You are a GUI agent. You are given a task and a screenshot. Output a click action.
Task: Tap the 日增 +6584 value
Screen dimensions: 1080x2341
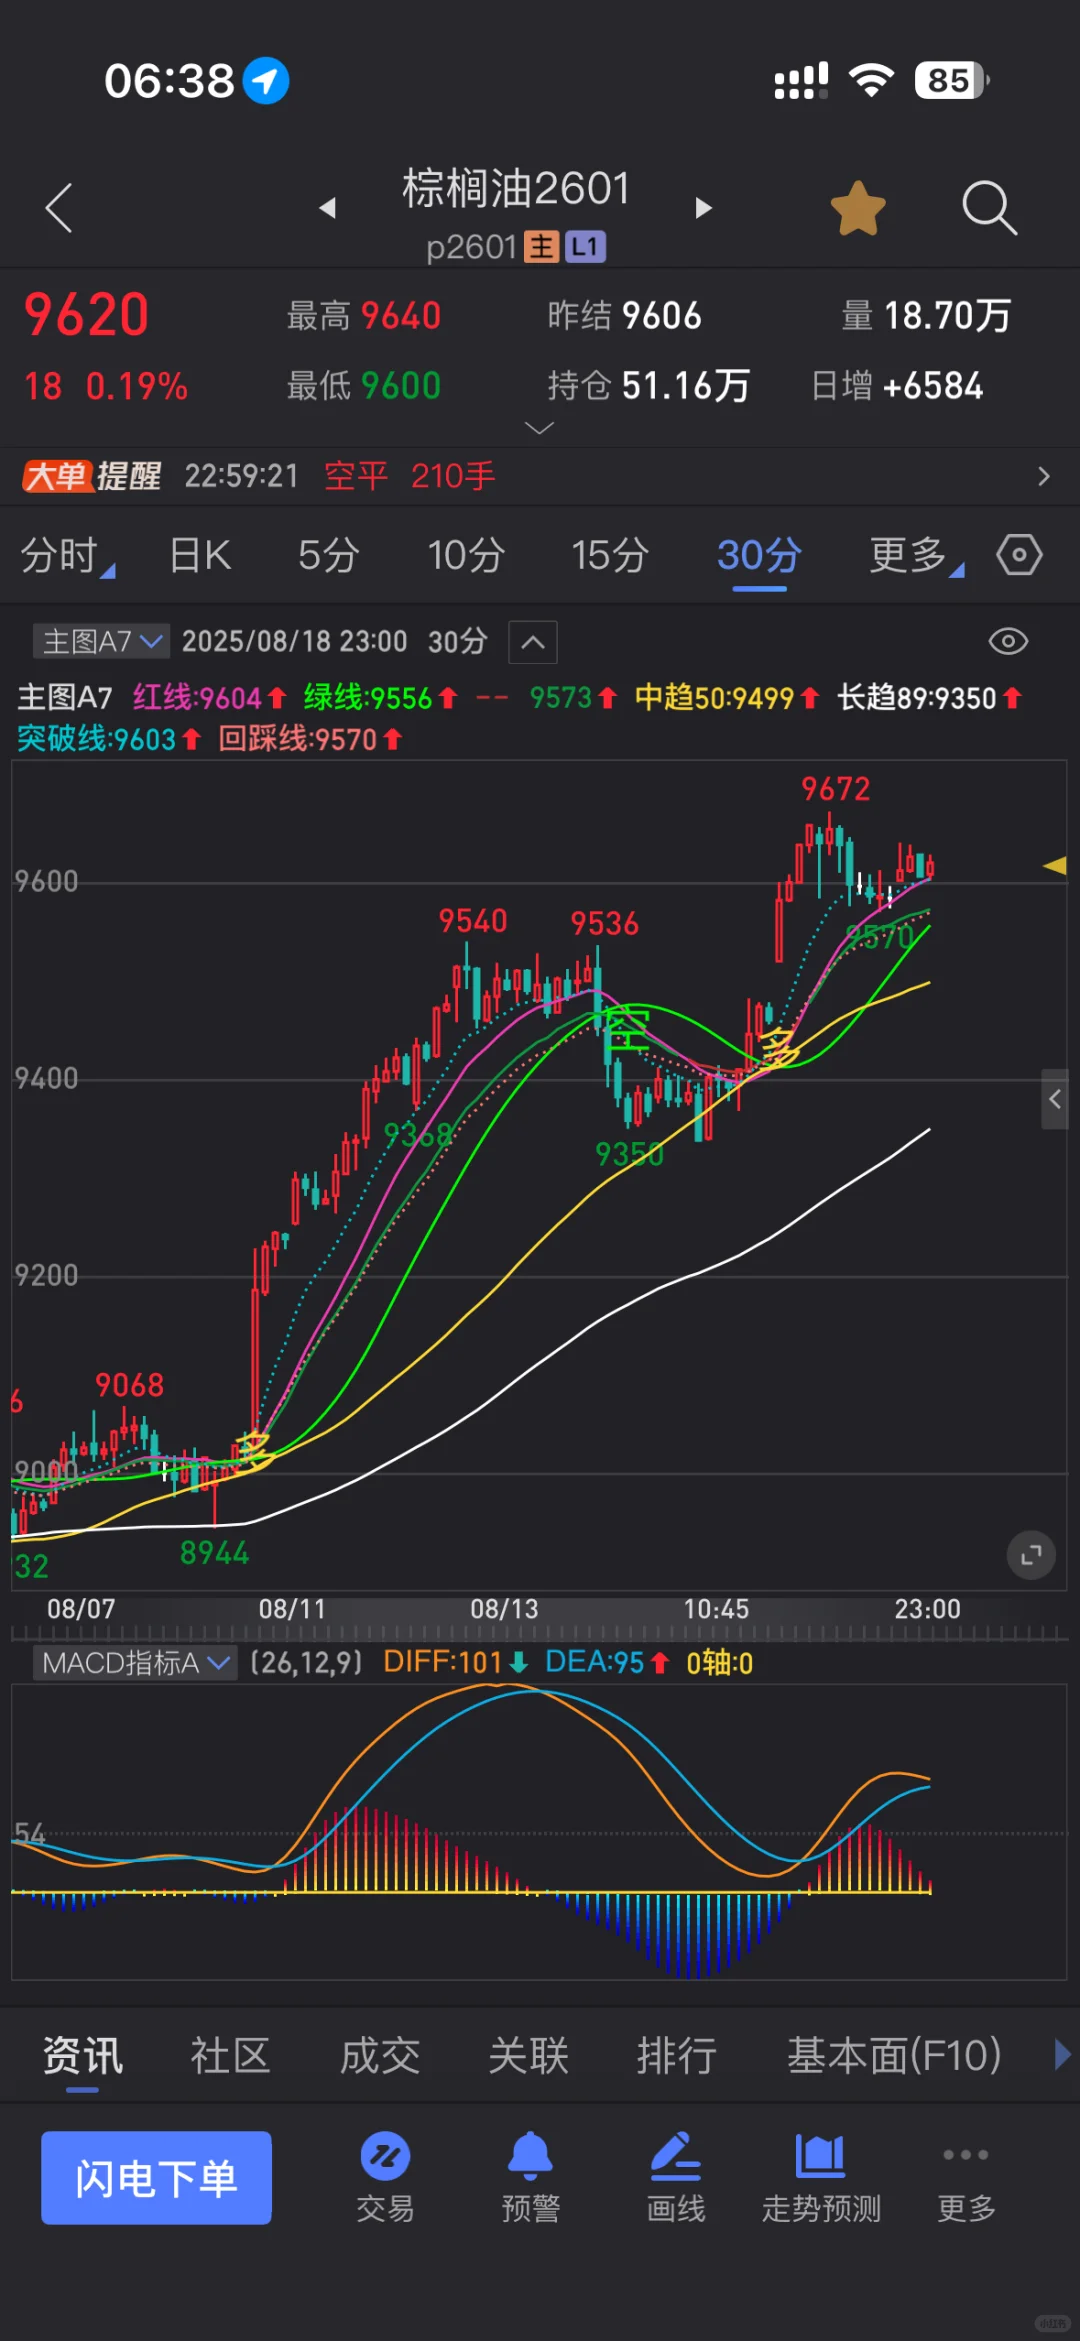tap(934, 386)
